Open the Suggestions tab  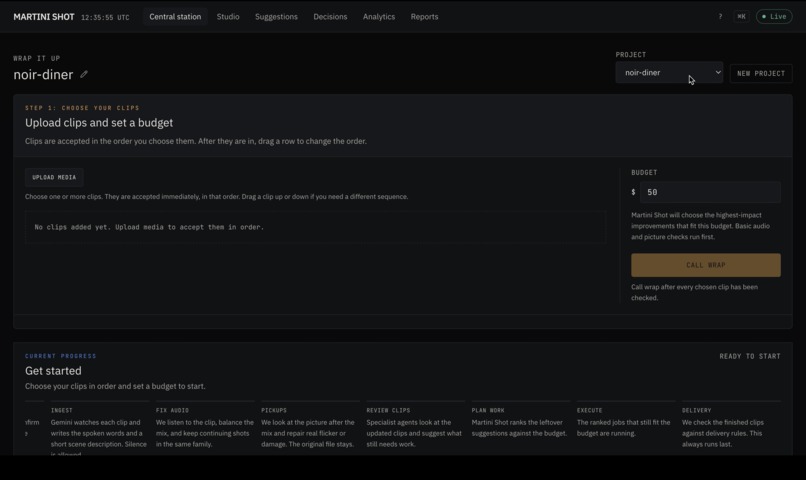click(x=276, y=16)
